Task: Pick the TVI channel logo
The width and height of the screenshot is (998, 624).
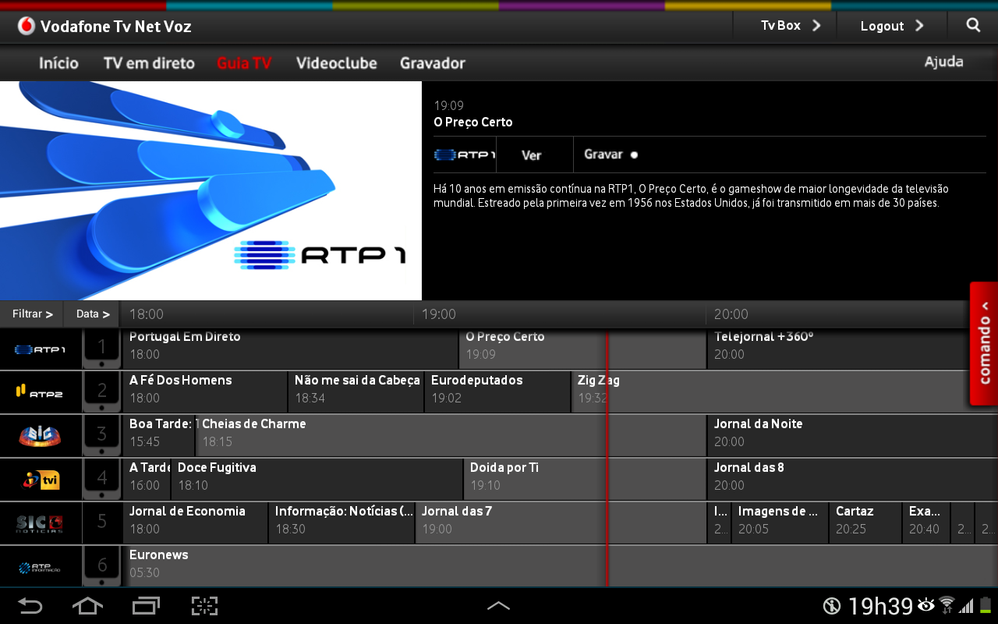Action: pos(40,480)
